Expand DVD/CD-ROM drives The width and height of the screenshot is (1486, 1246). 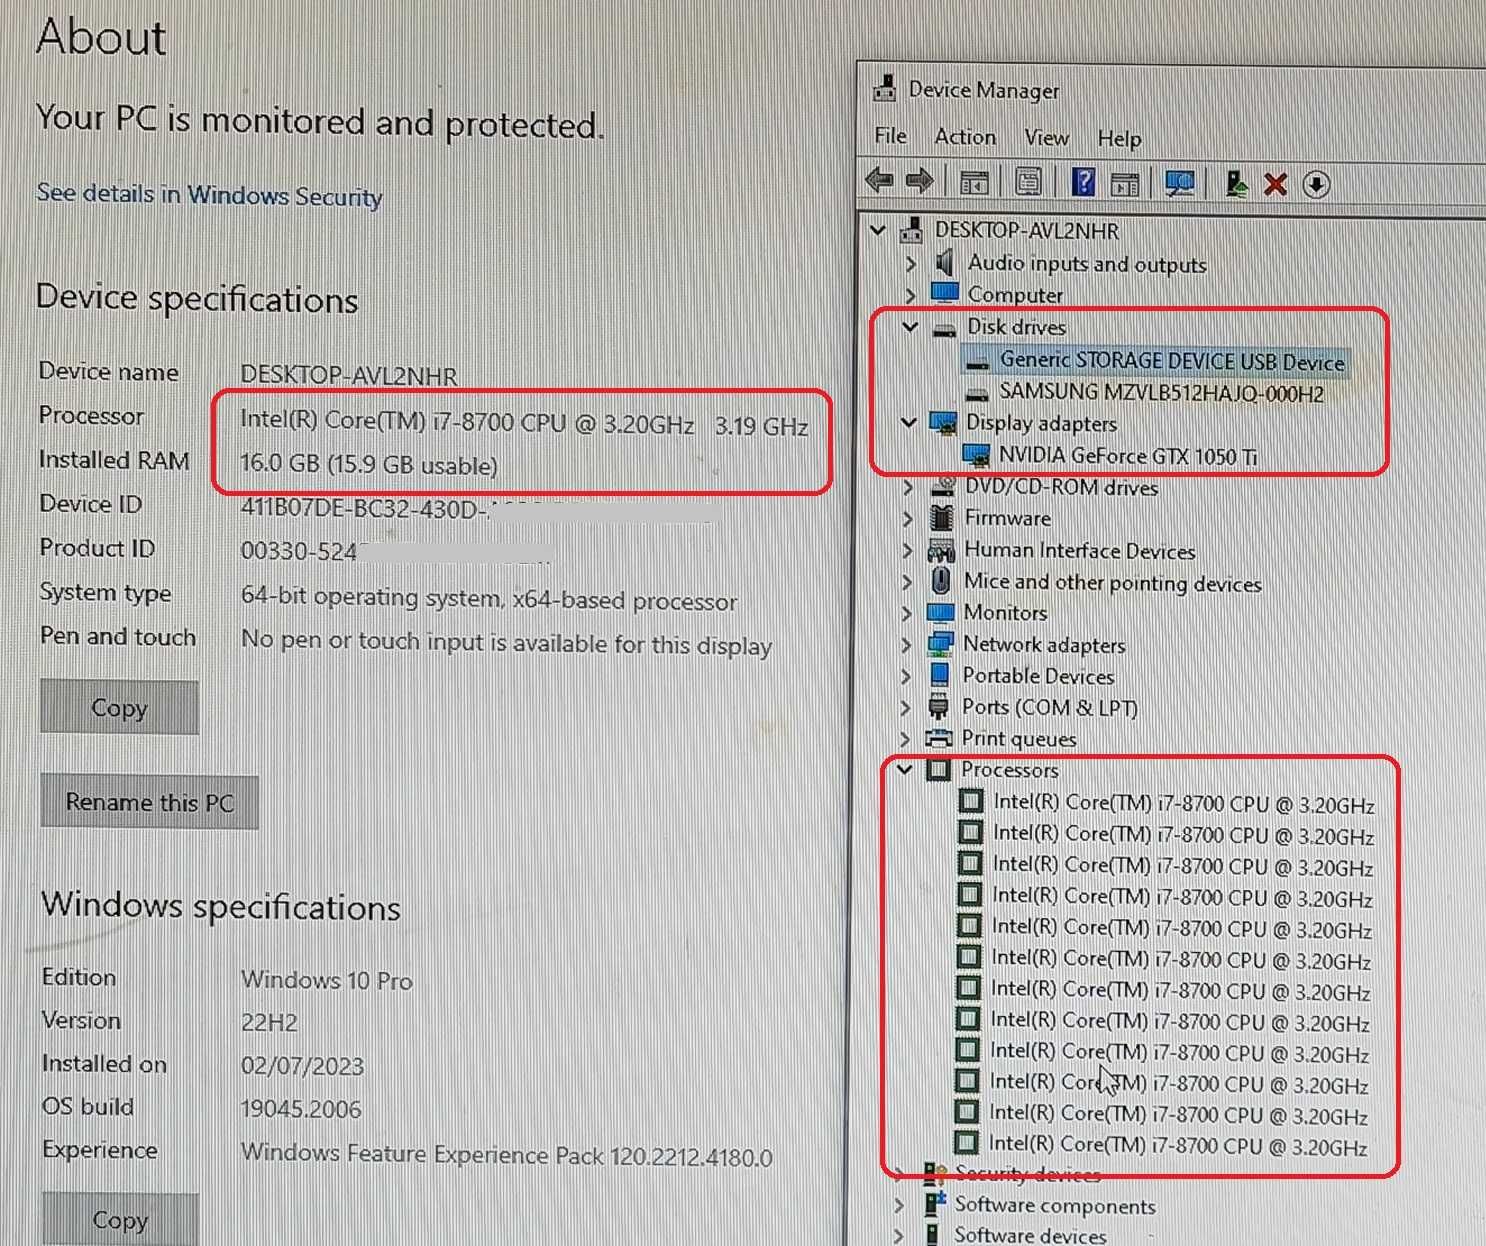(x=908, y=487)
